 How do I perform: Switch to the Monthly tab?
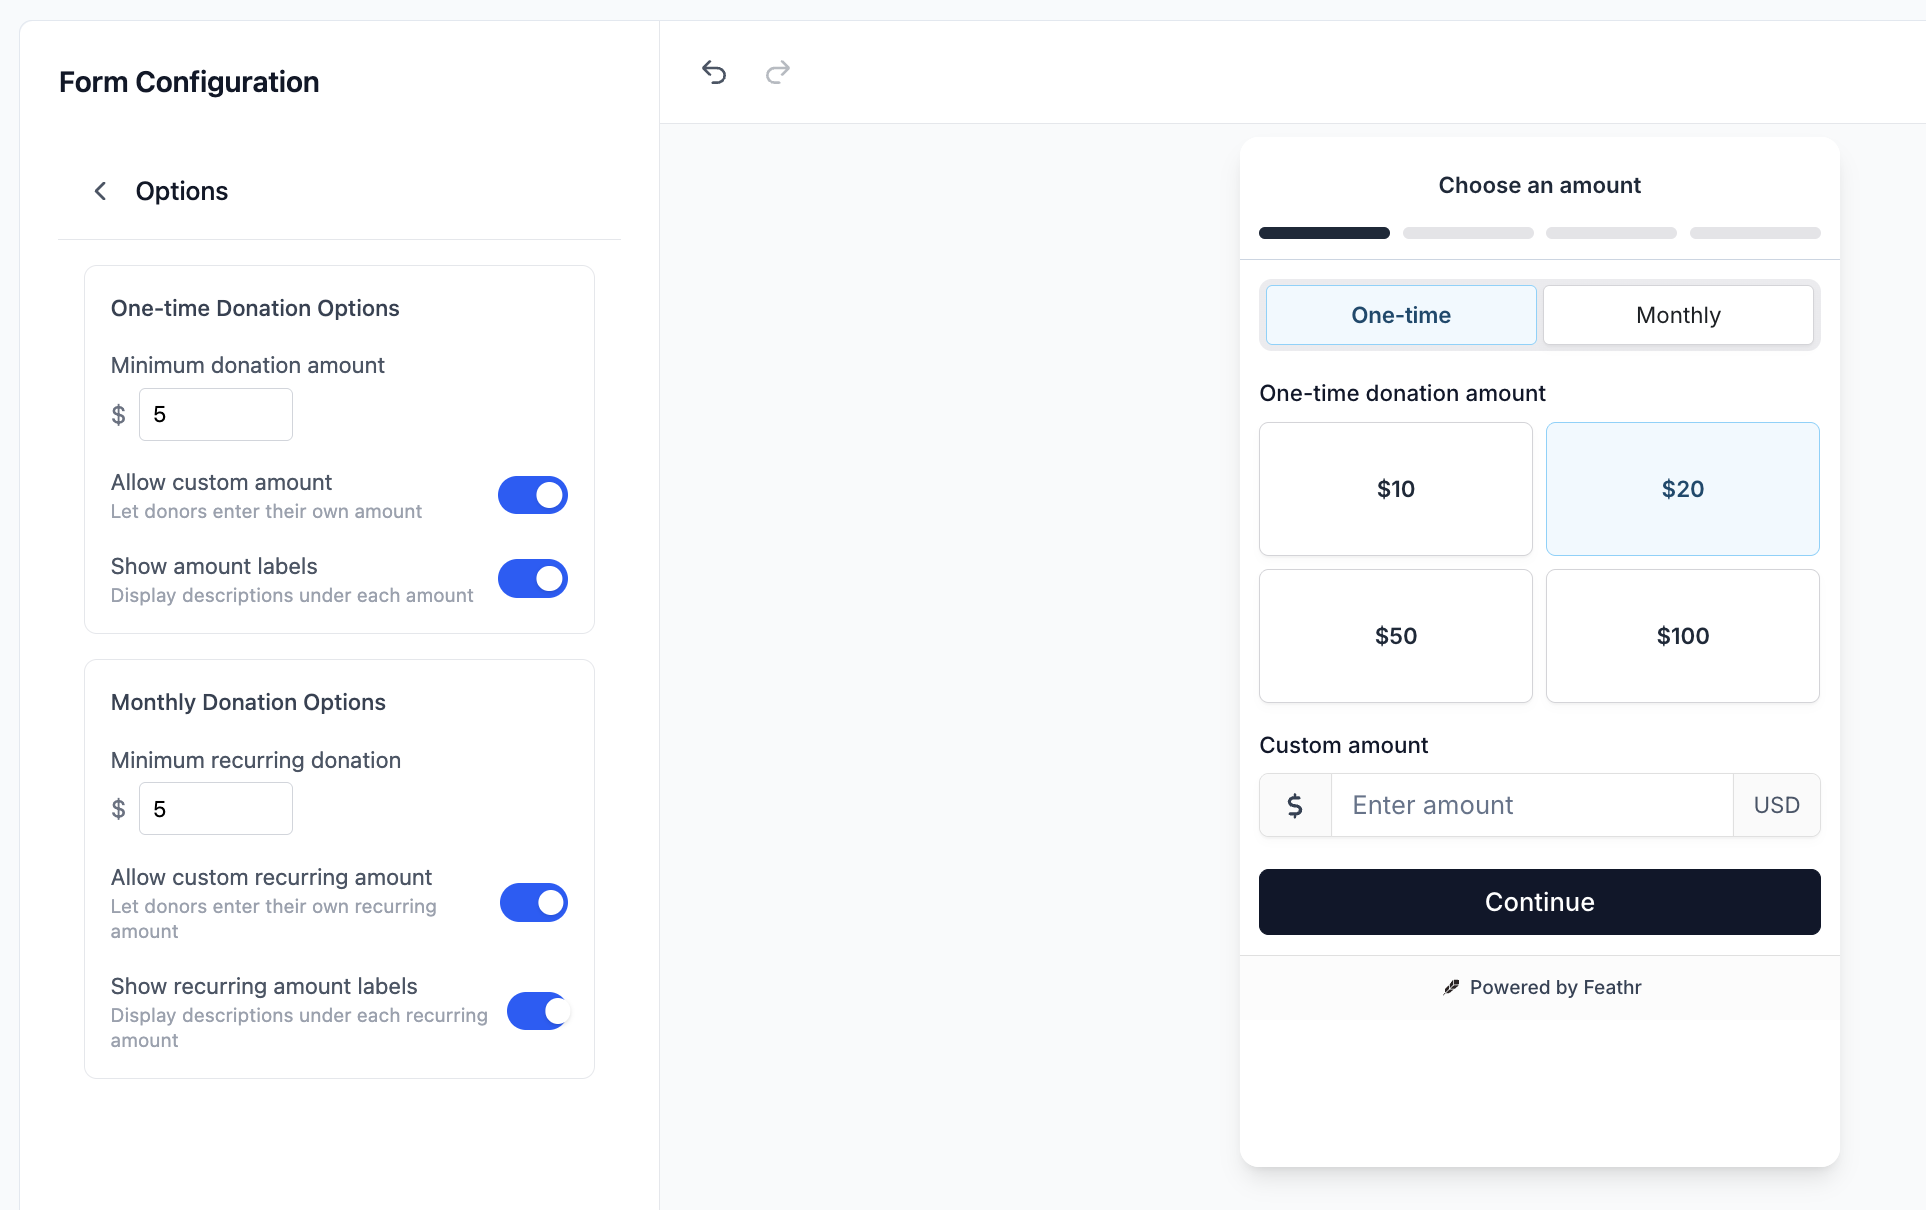(1678, 315)
